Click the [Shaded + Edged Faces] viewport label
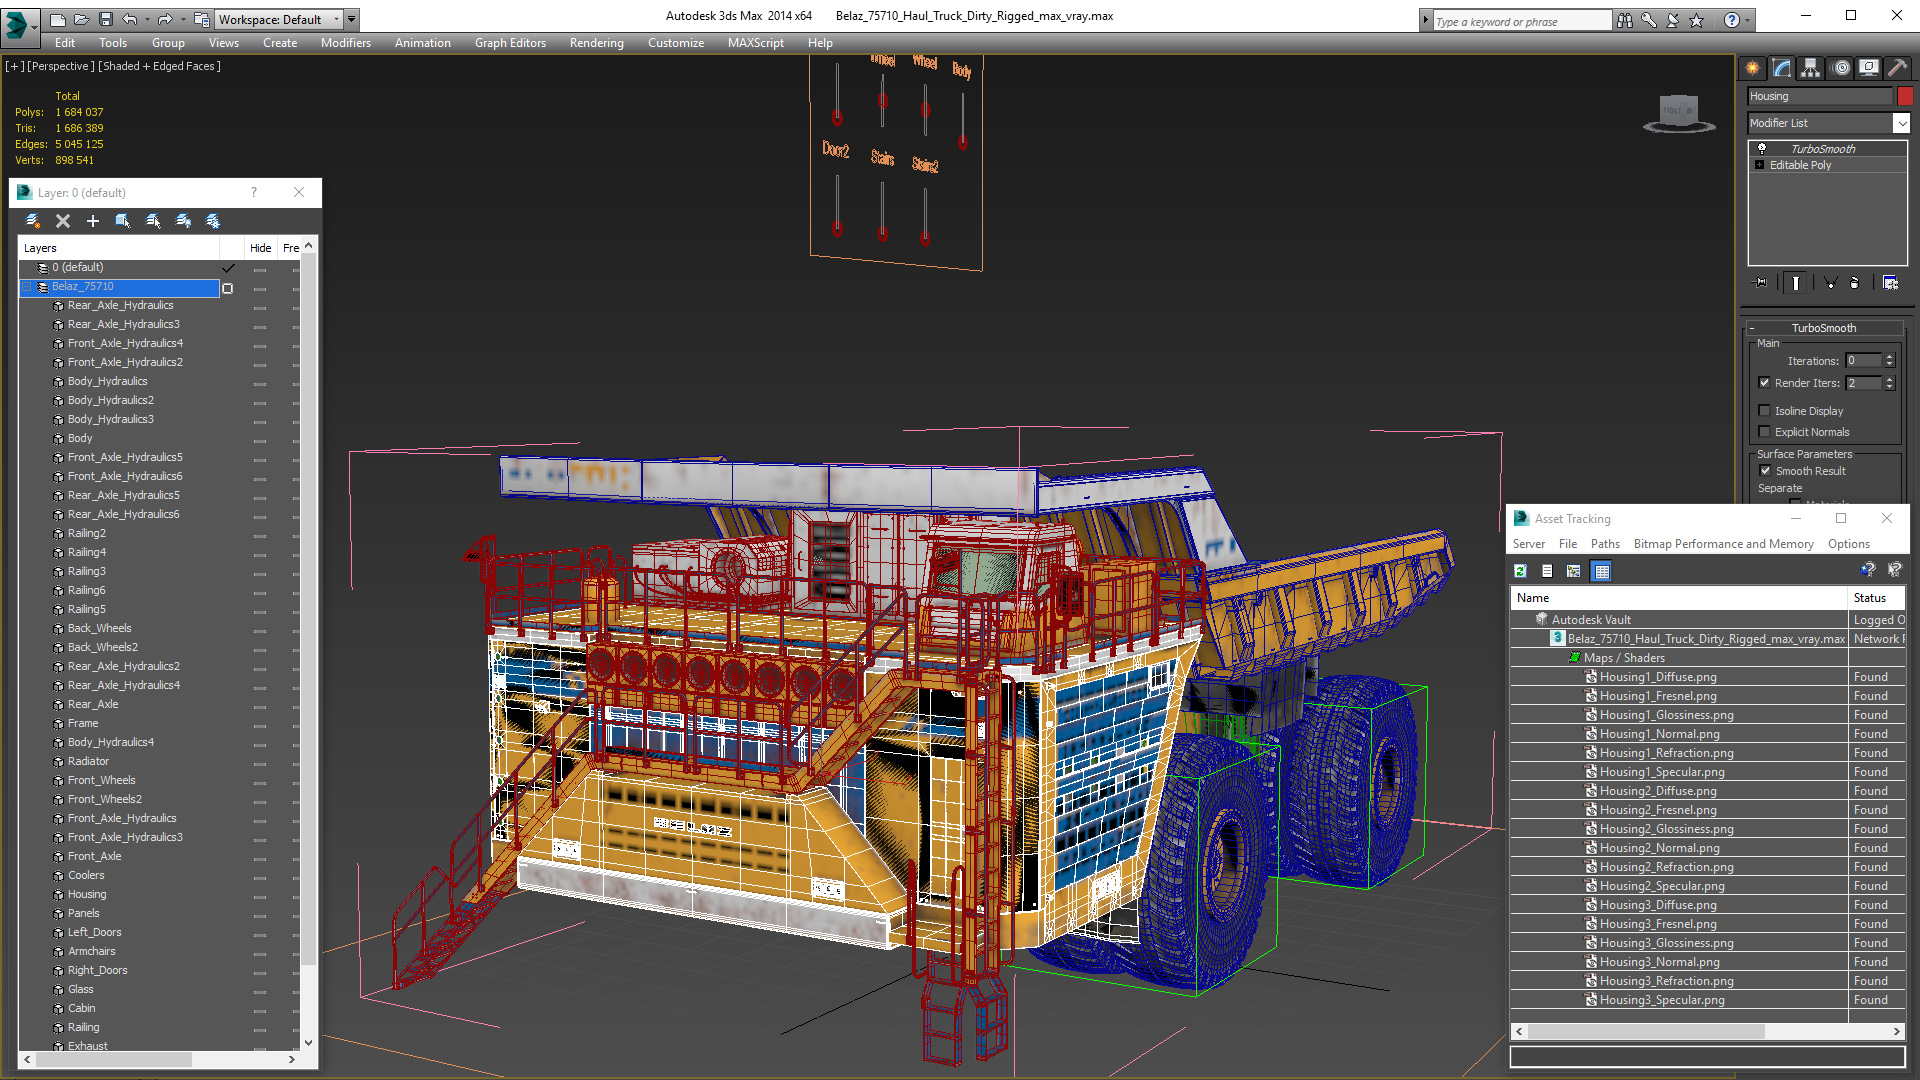The height and width of the screenshot is (1080, 1920). pyautogui.click(x=159, y=66)
